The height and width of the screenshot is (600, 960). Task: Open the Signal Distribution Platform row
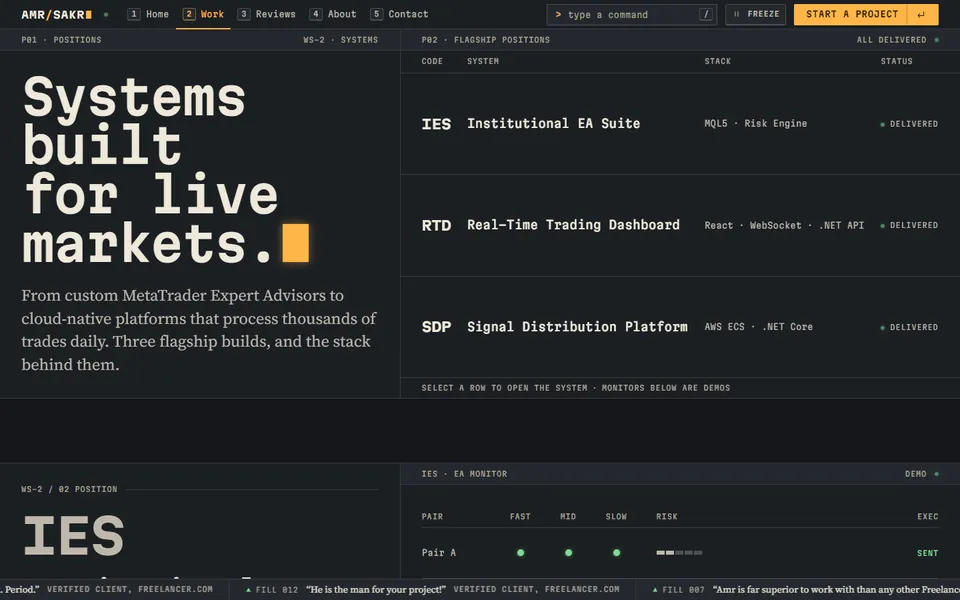680,327
